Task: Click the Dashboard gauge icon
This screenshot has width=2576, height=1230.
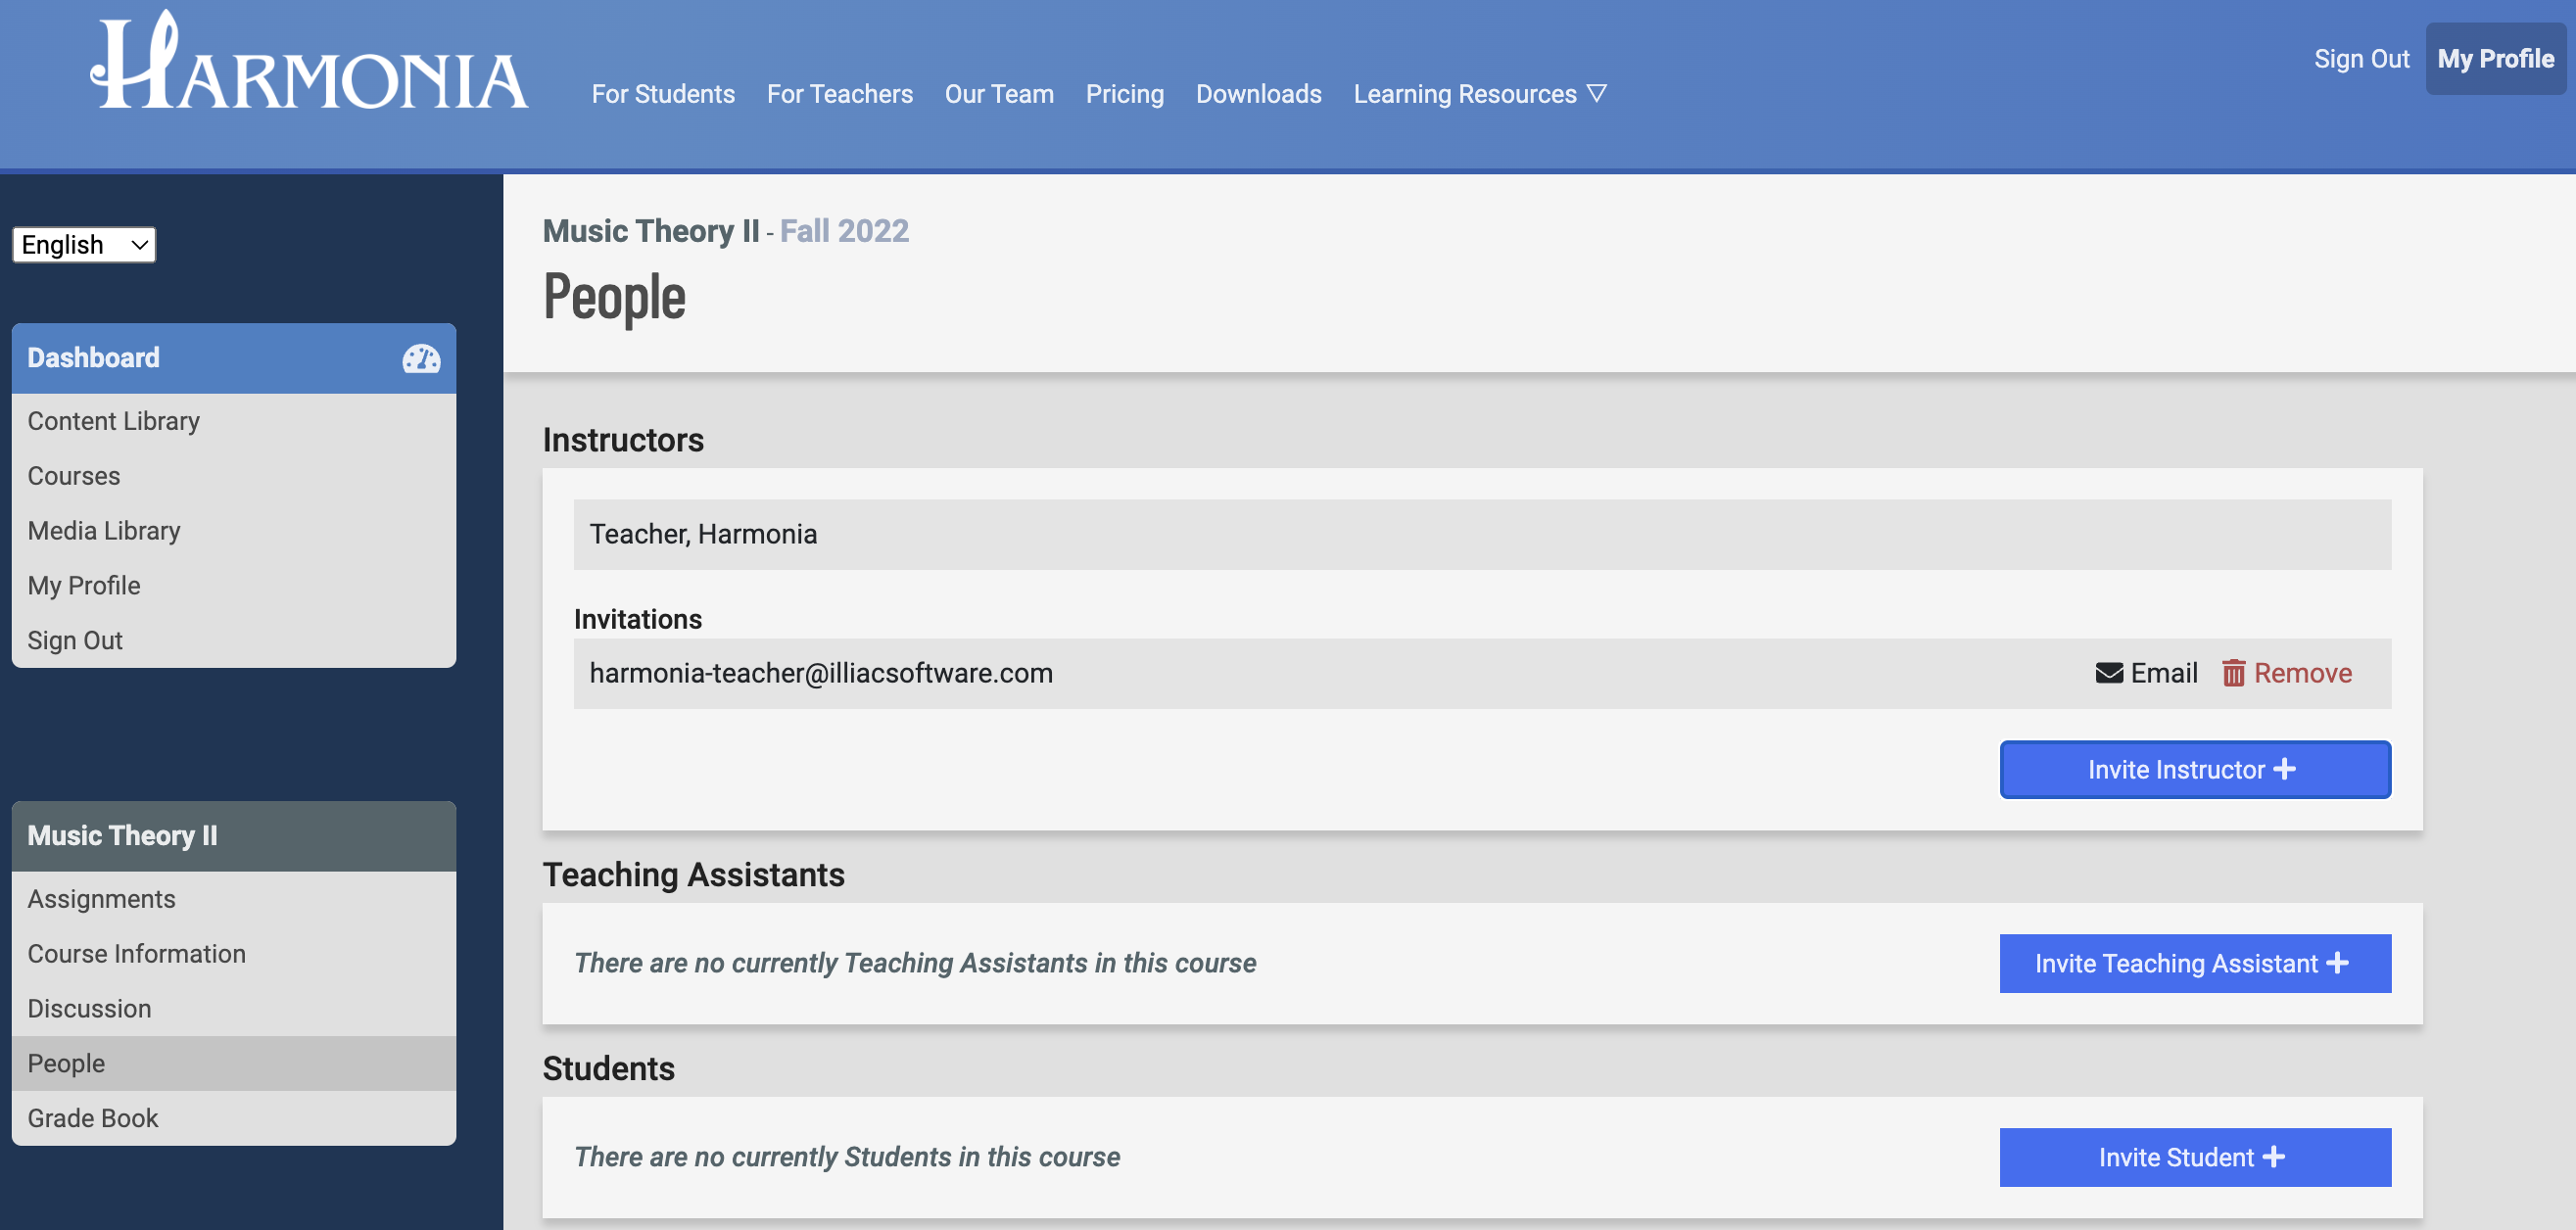Action: click(421, 358)
